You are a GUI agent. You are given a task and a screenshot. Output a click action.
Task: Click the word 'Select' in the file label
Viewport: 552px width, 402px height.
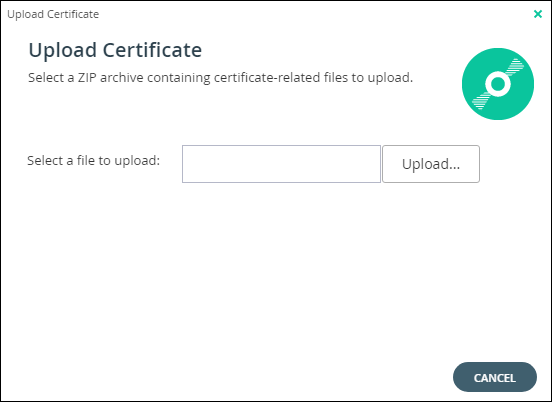point(45,161)
